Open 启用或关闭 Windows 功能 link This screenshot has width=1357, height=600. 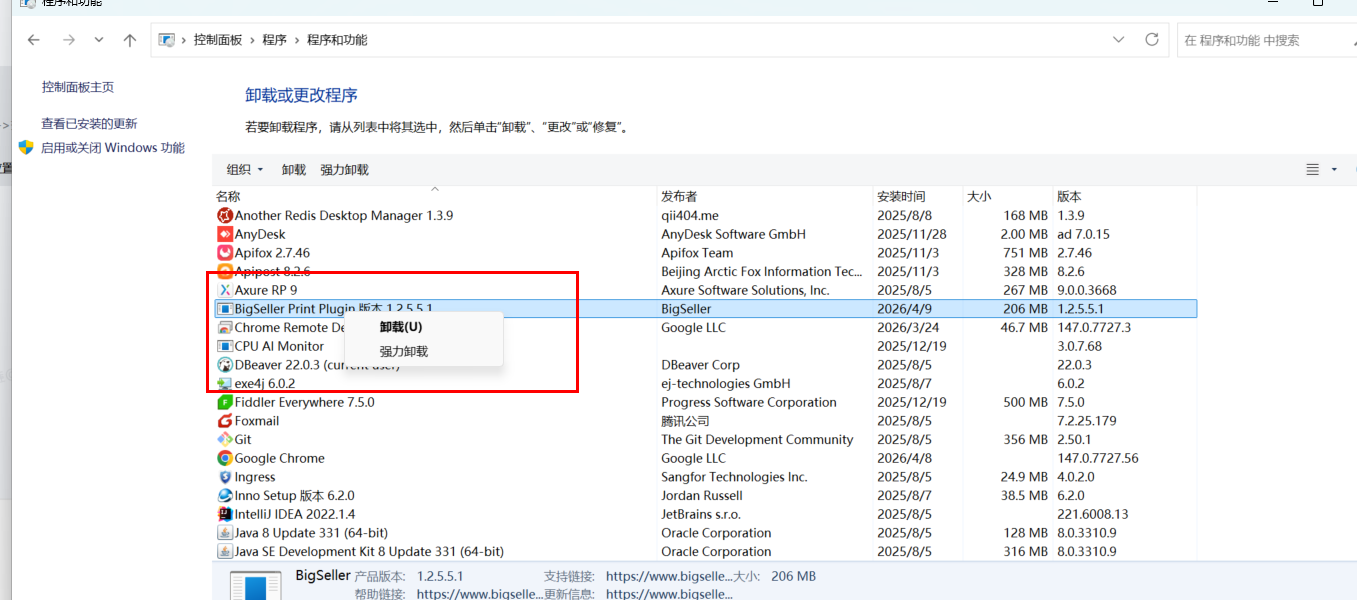113,148
